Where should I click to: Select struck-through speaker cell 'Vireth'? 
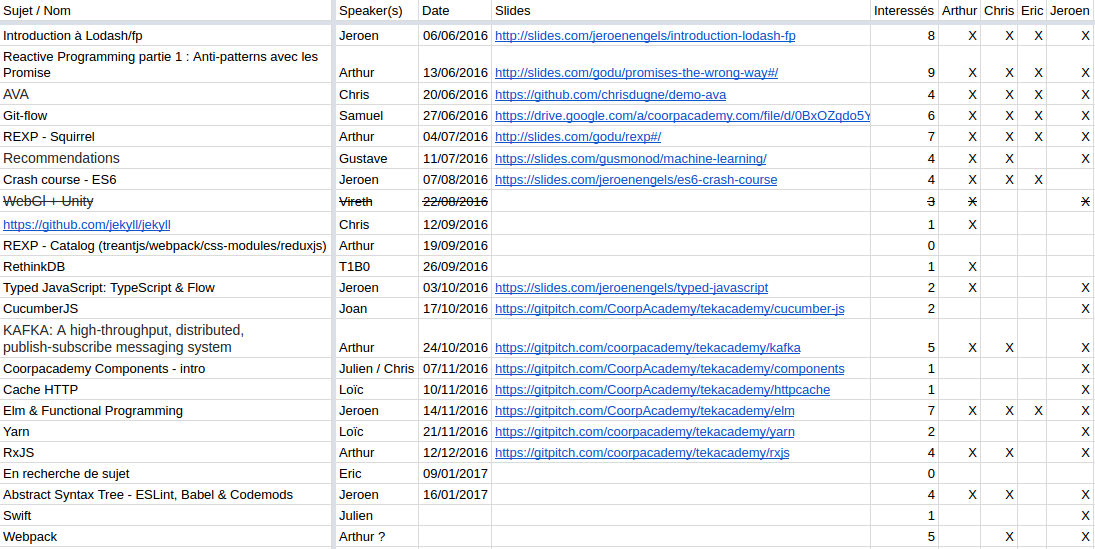377,201
